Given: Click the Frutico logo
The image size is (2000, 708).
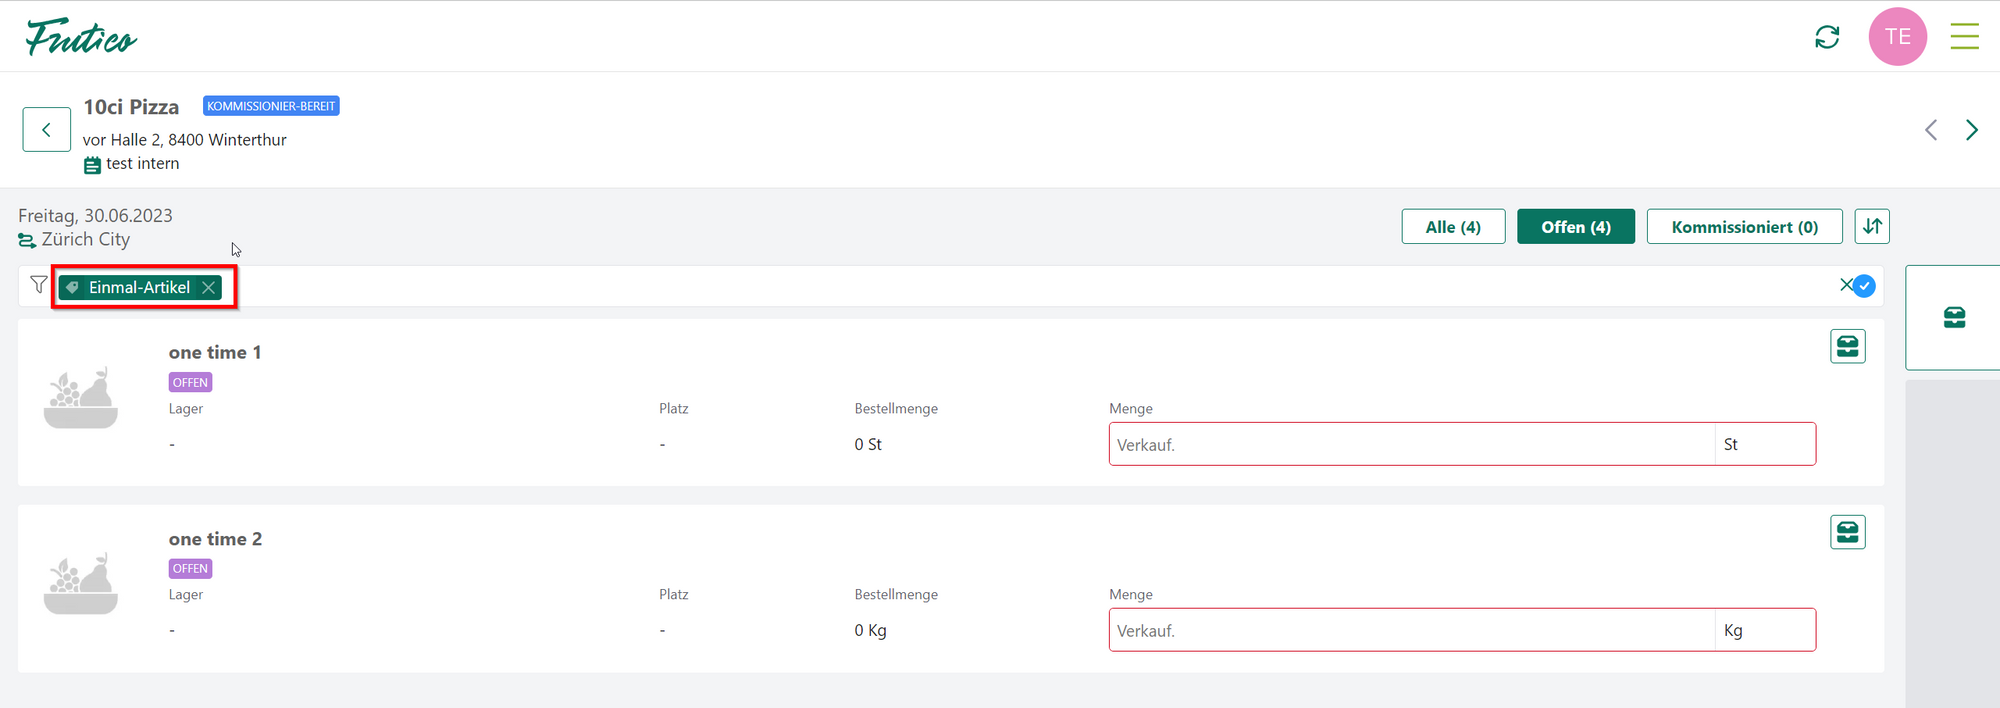Looking at the screenshot, I should pos(81,37).
